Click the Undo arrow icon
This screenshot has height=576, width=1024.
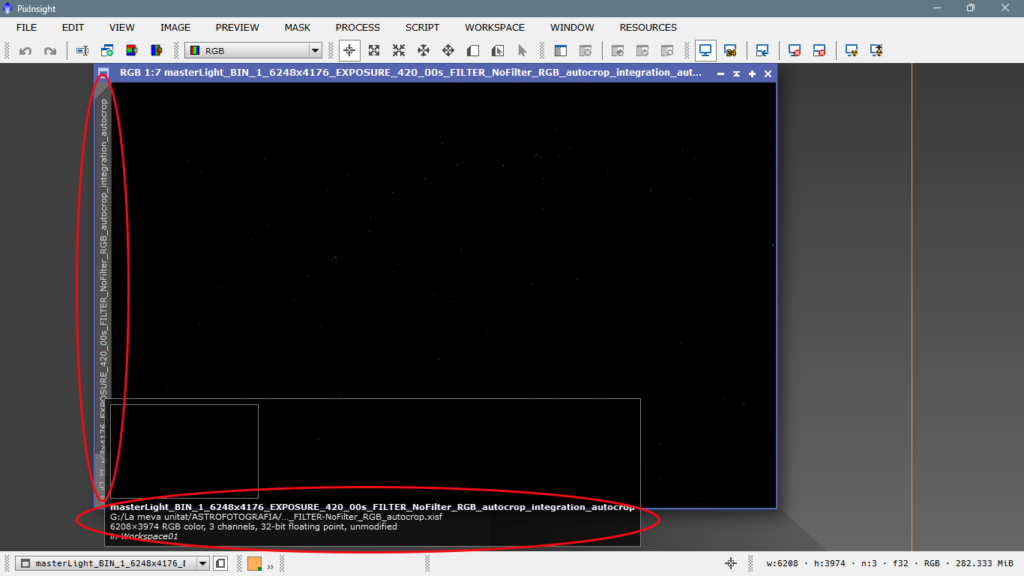(x=25, y=50)
